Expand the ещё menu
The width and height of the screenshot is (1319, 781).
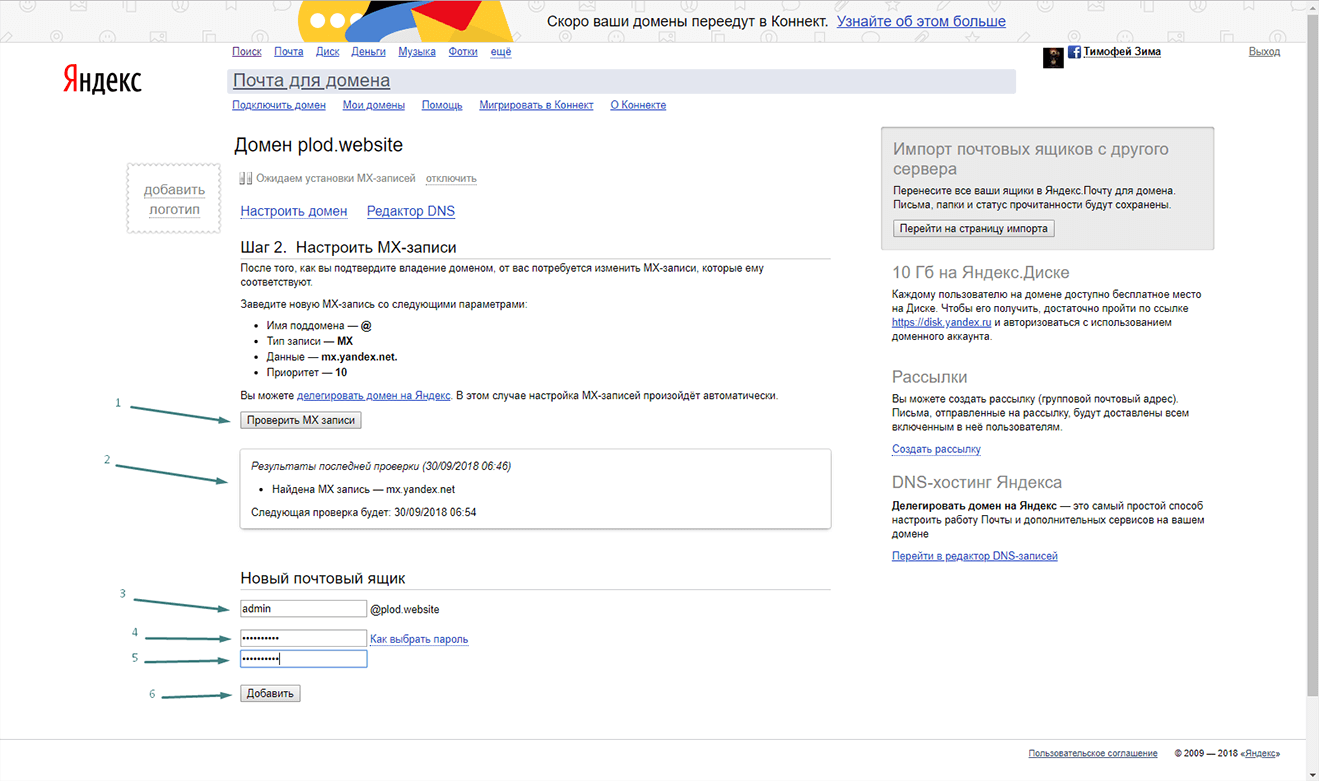[x=501, y=52]
